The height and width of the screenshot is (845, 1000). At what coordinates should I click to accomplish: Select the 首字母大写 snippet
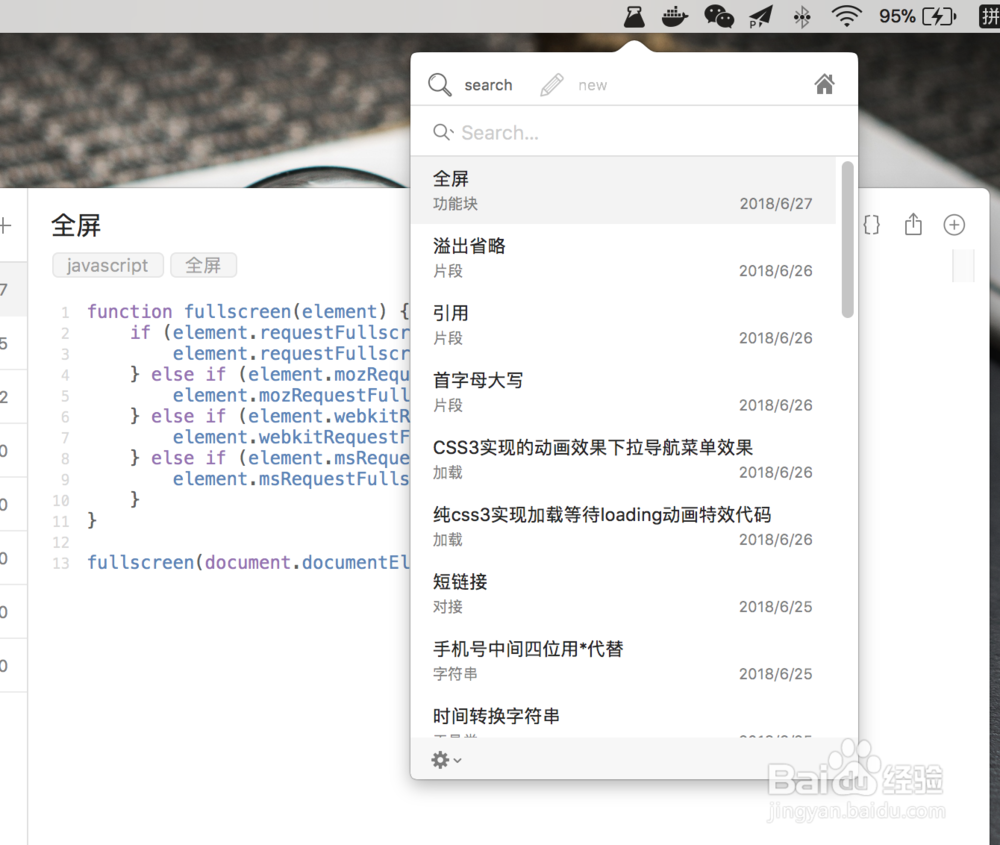pyautogui.click(x=623, y=392)
